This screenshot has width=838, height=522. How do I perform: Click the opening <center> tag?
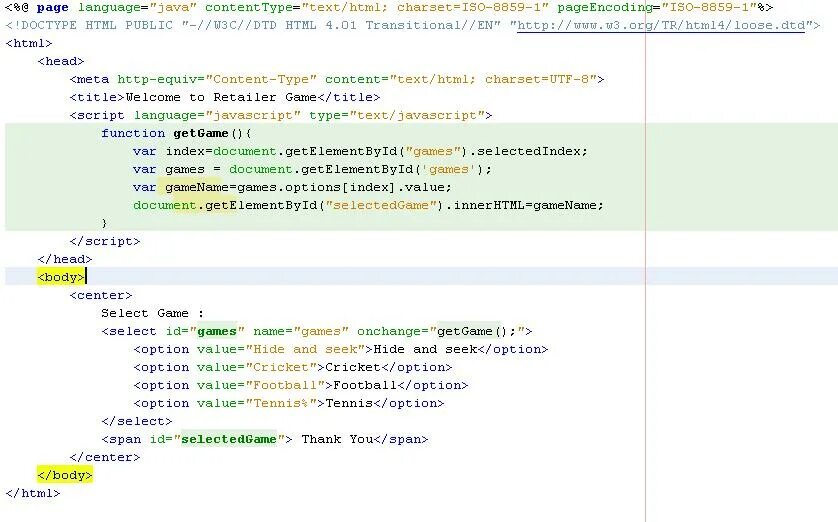click(x=100, y=295)
